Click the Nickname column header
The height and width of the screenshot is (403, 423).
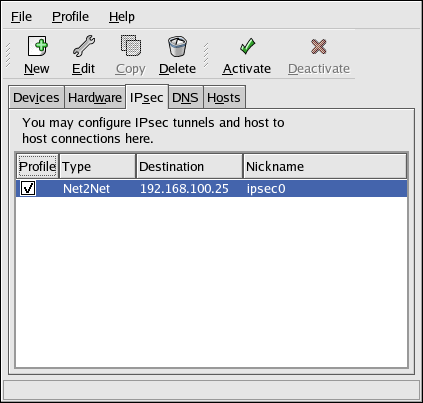point(325,166)
